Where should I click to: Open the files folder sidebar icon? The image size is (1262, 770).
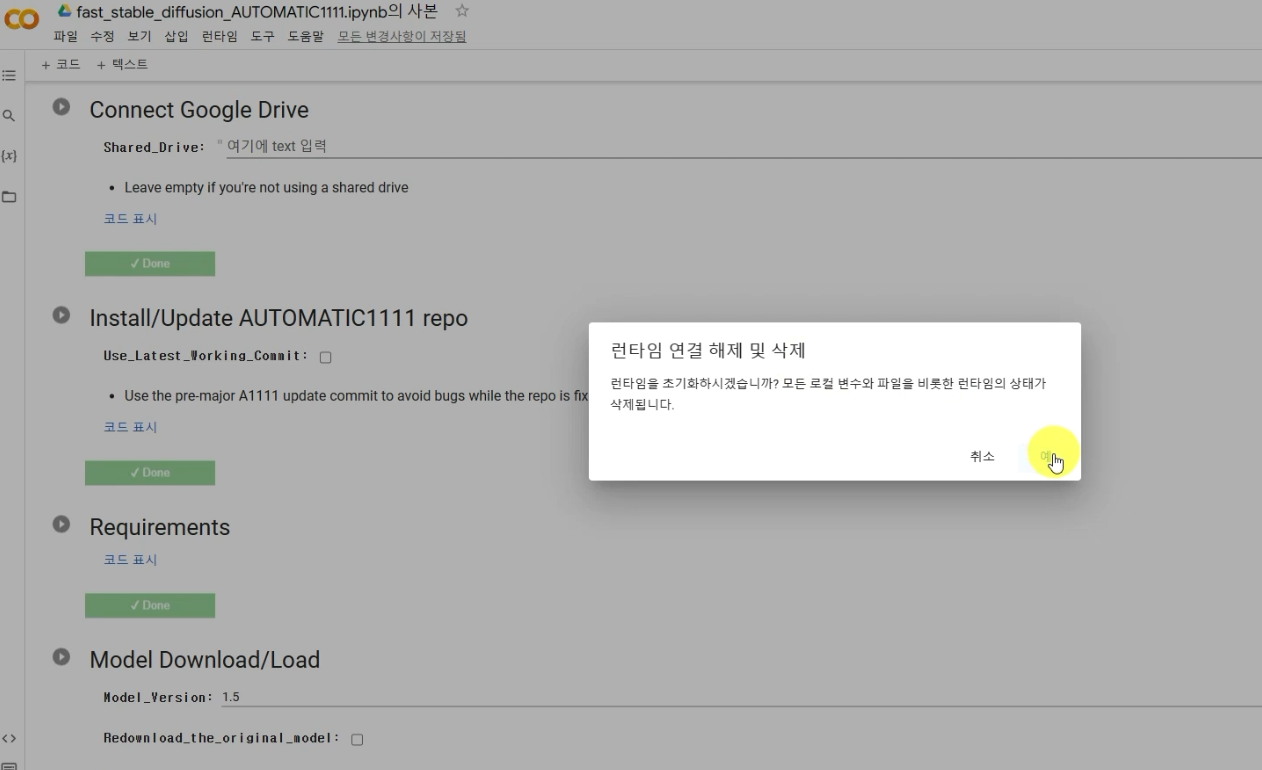tap(9, 197)
